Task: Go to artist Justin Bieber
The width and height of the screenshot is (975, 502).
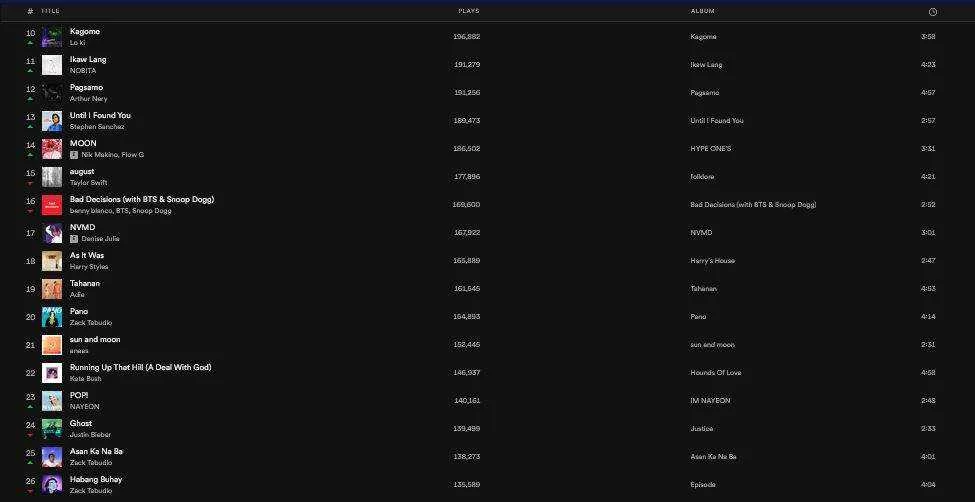Action: tap(91, 435)
